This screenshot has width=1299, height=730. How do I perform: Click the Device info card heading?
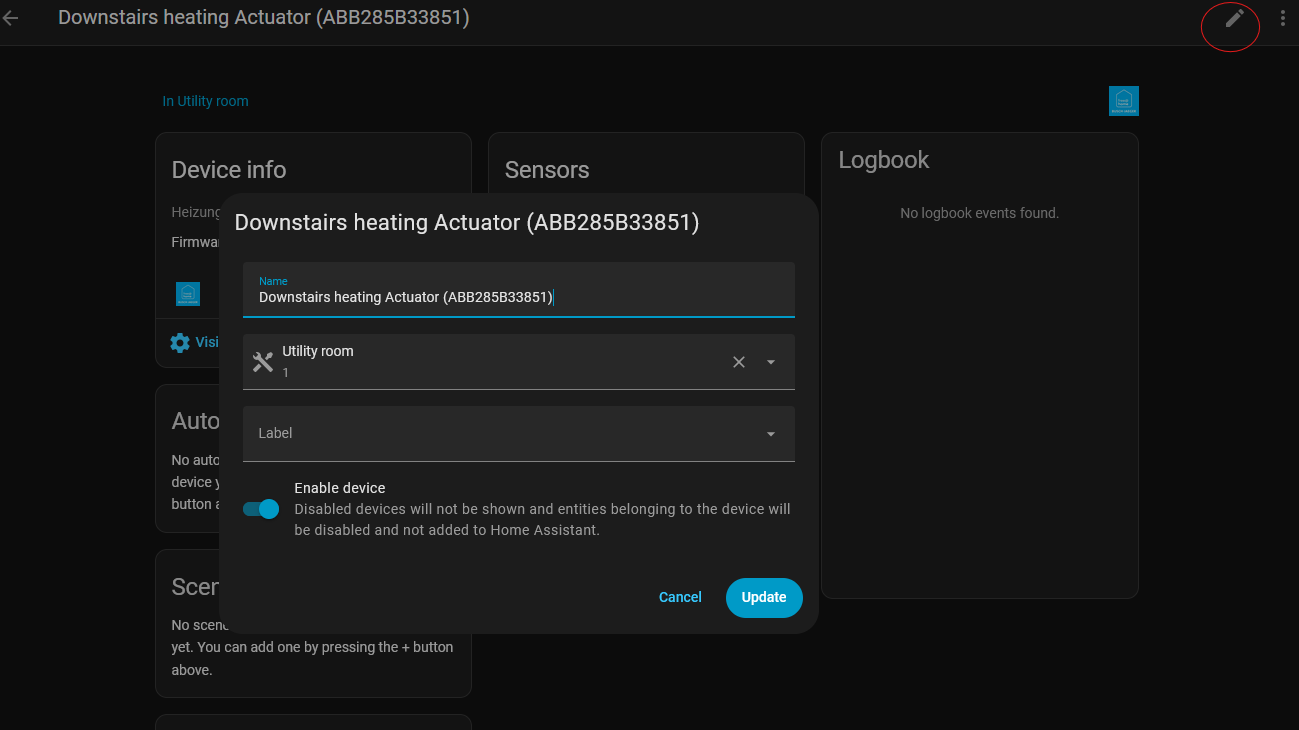(229, 170)
